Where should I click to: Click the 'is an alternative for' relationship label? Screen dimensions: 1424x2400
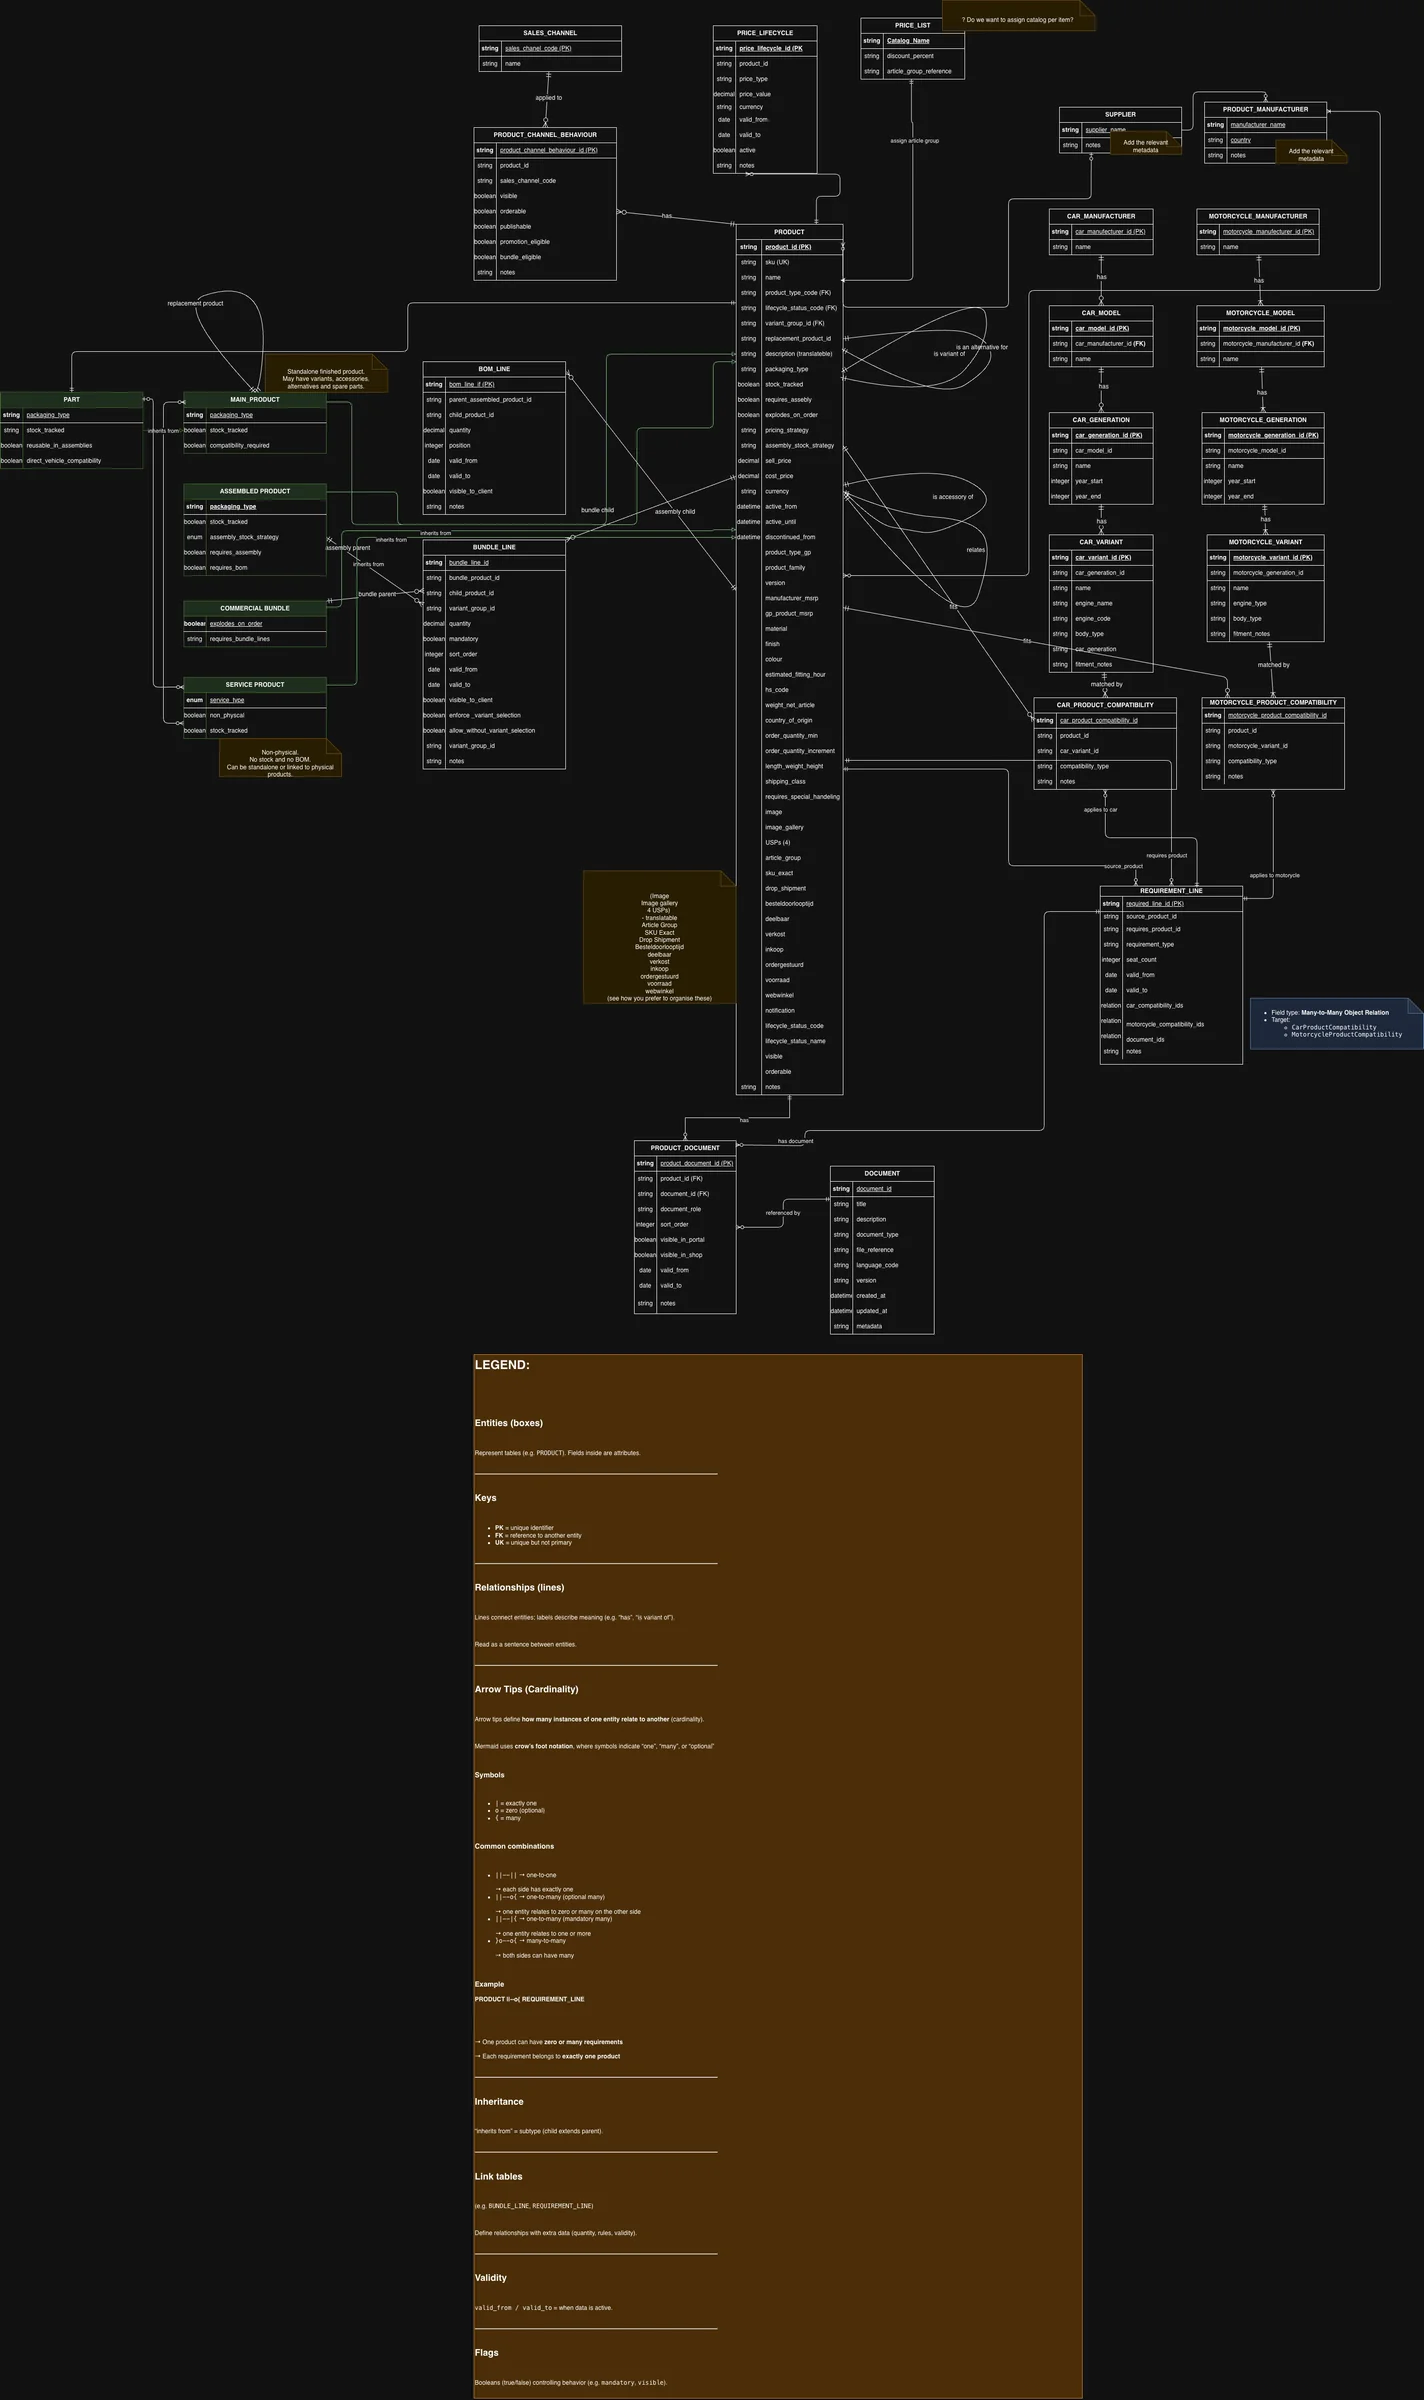982,347
